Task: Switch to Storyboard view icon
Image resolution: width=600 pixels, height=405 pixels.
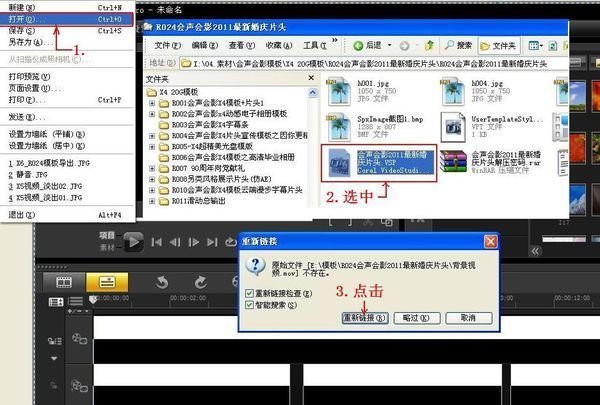Action: (x=64, y=283)
